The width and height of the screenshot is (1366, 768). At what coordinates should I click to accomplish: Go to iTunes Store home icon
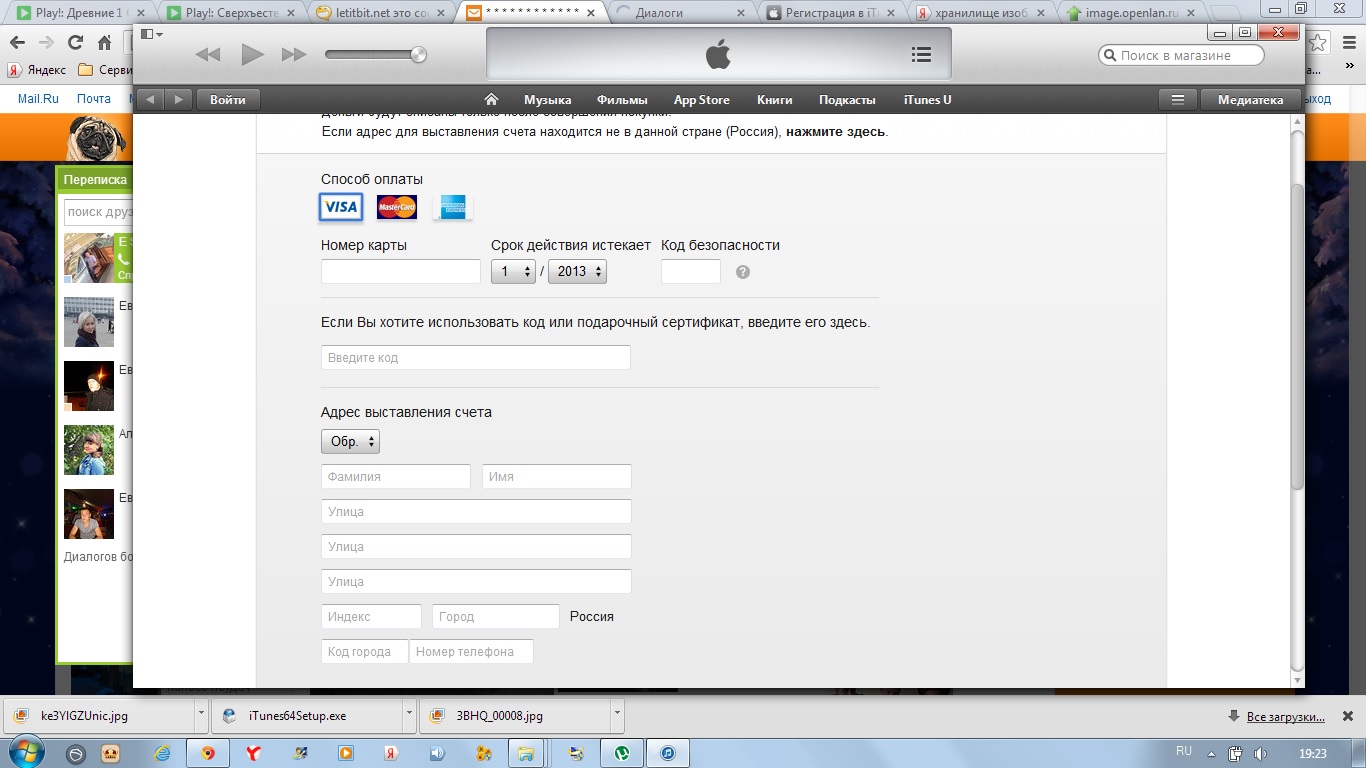(x=491, y=99)
